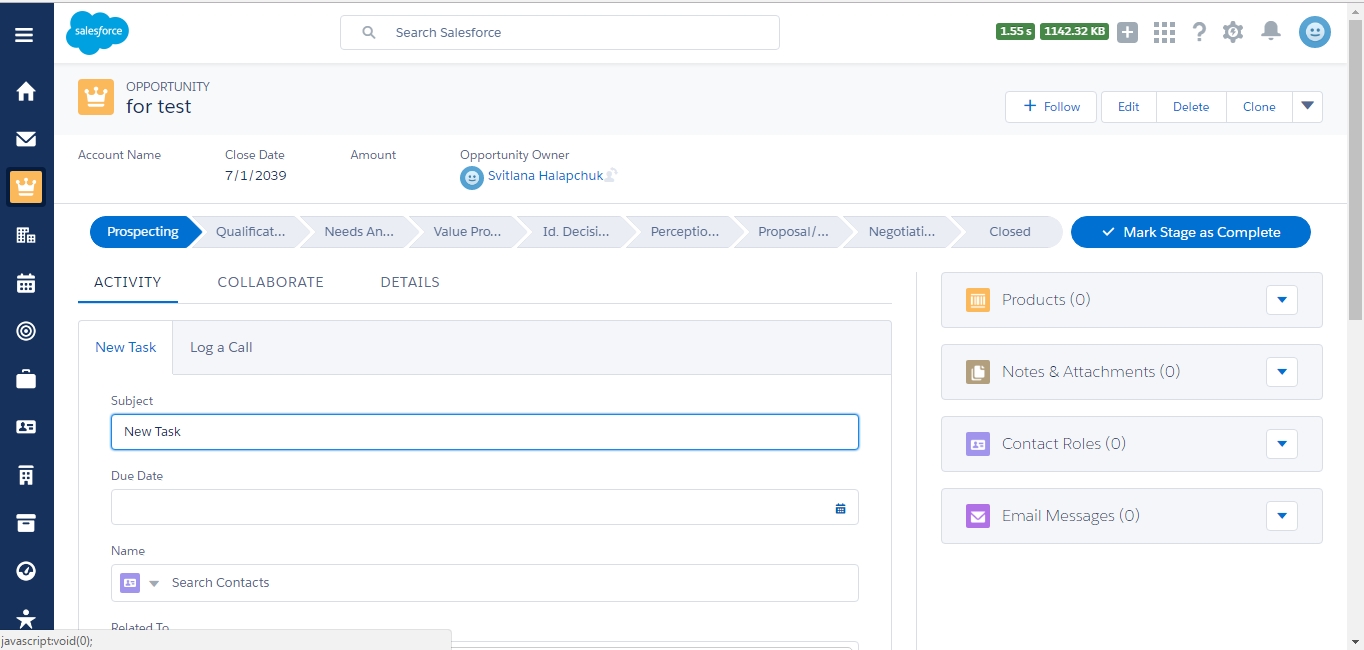This screenshot has width=1364, height=650.
Task: Select the Qualification stage in path
Action: (250, 232)
